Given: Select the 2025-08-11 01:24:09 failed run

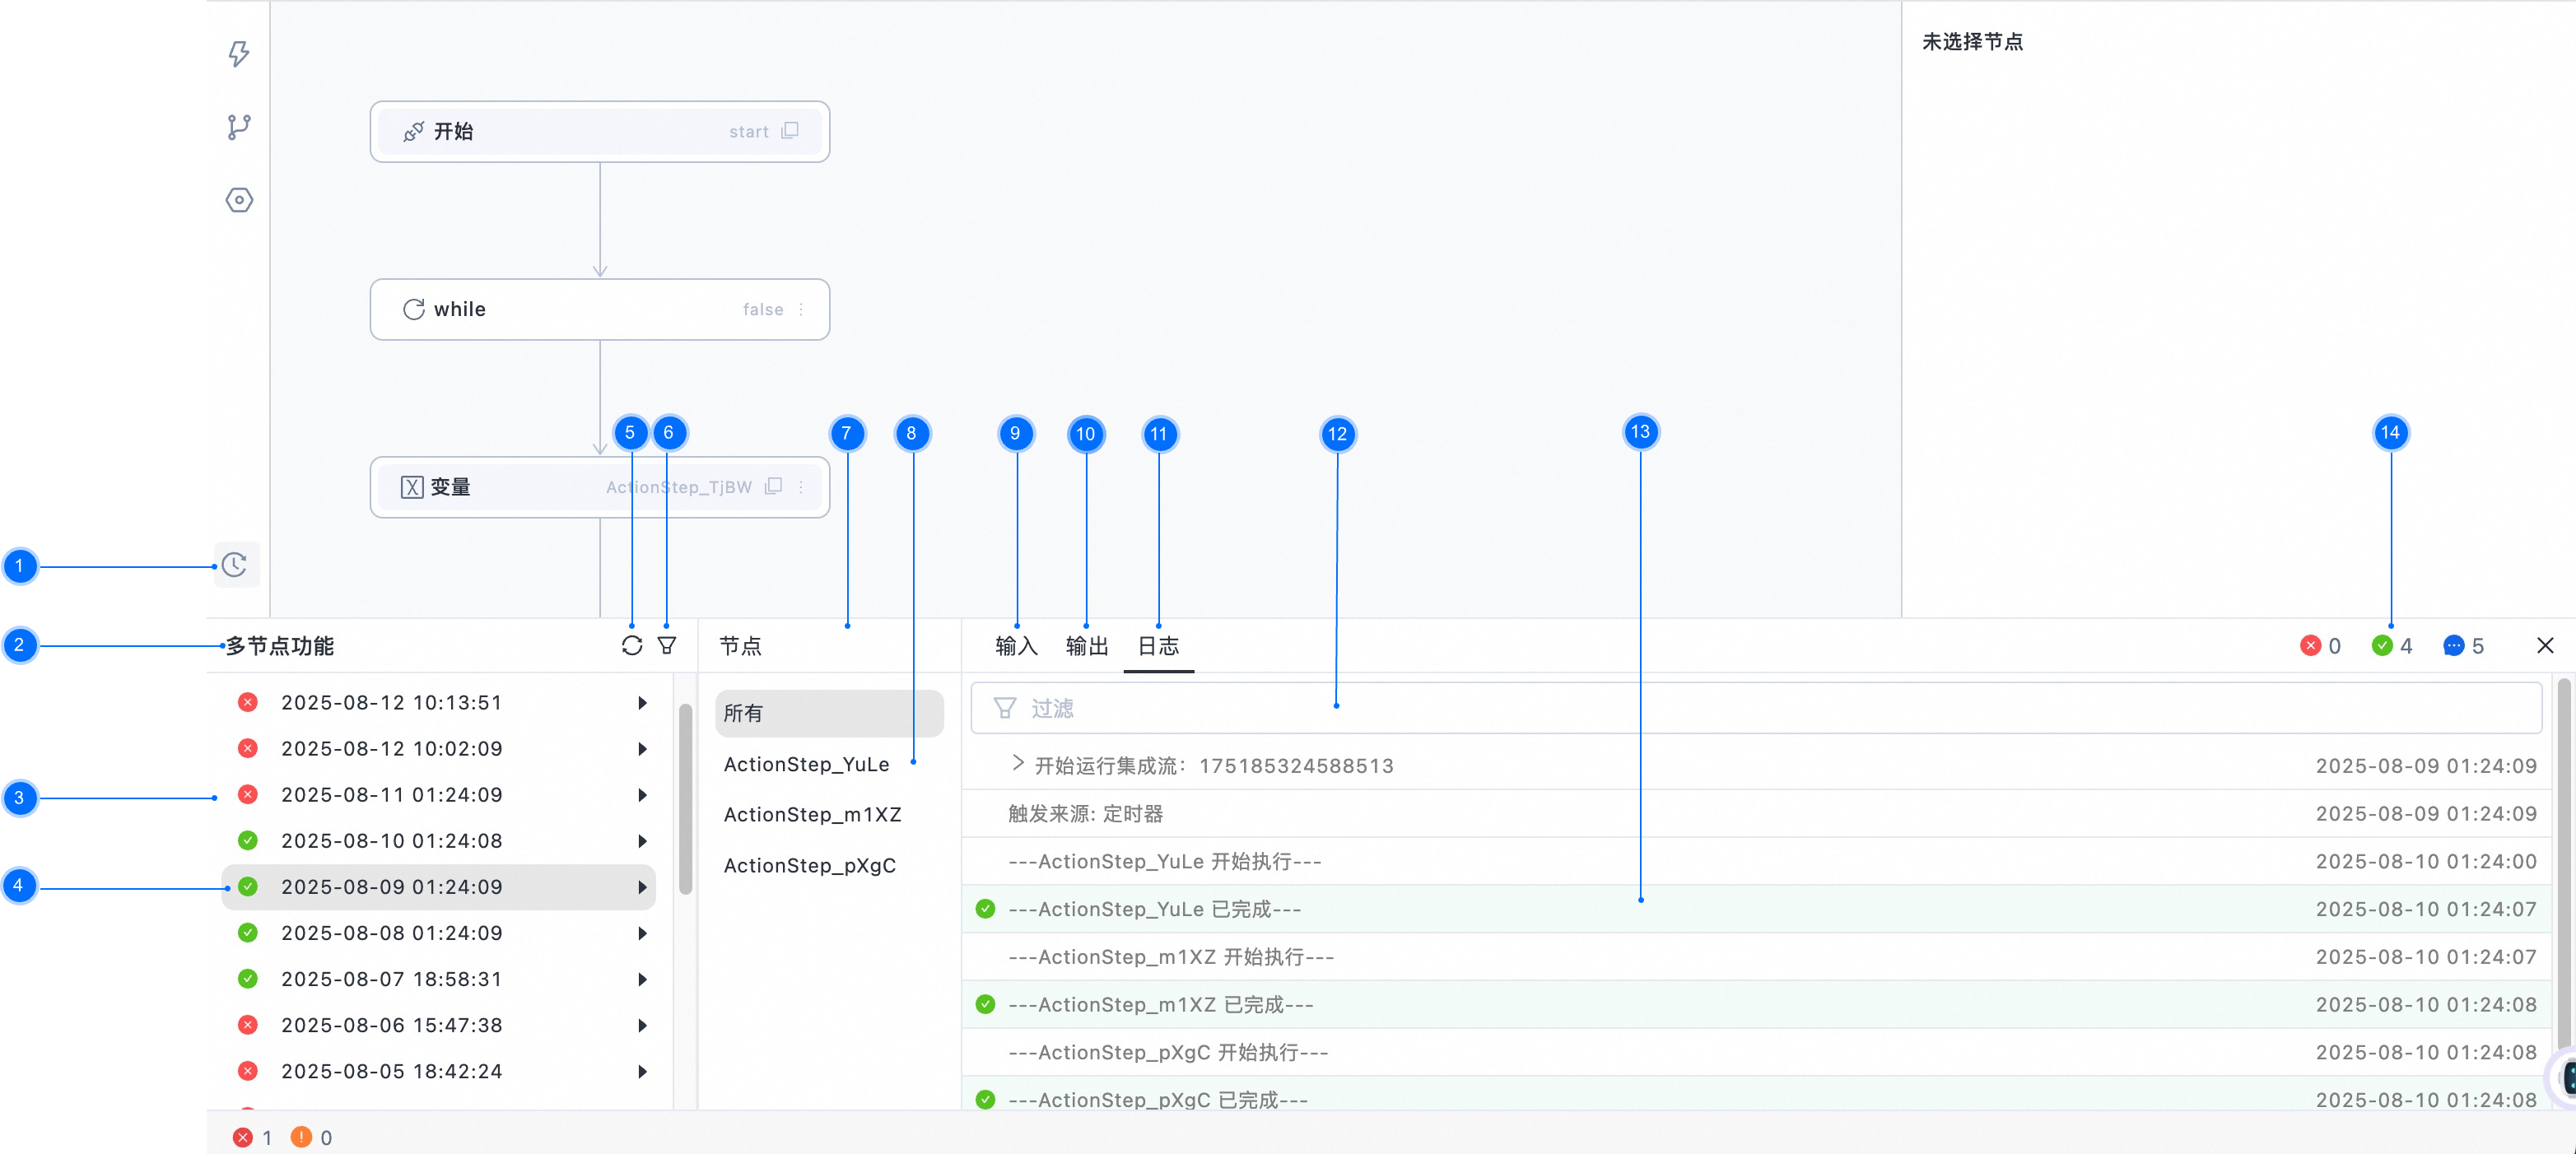Looking at the screenshot, I should (392, 795).
